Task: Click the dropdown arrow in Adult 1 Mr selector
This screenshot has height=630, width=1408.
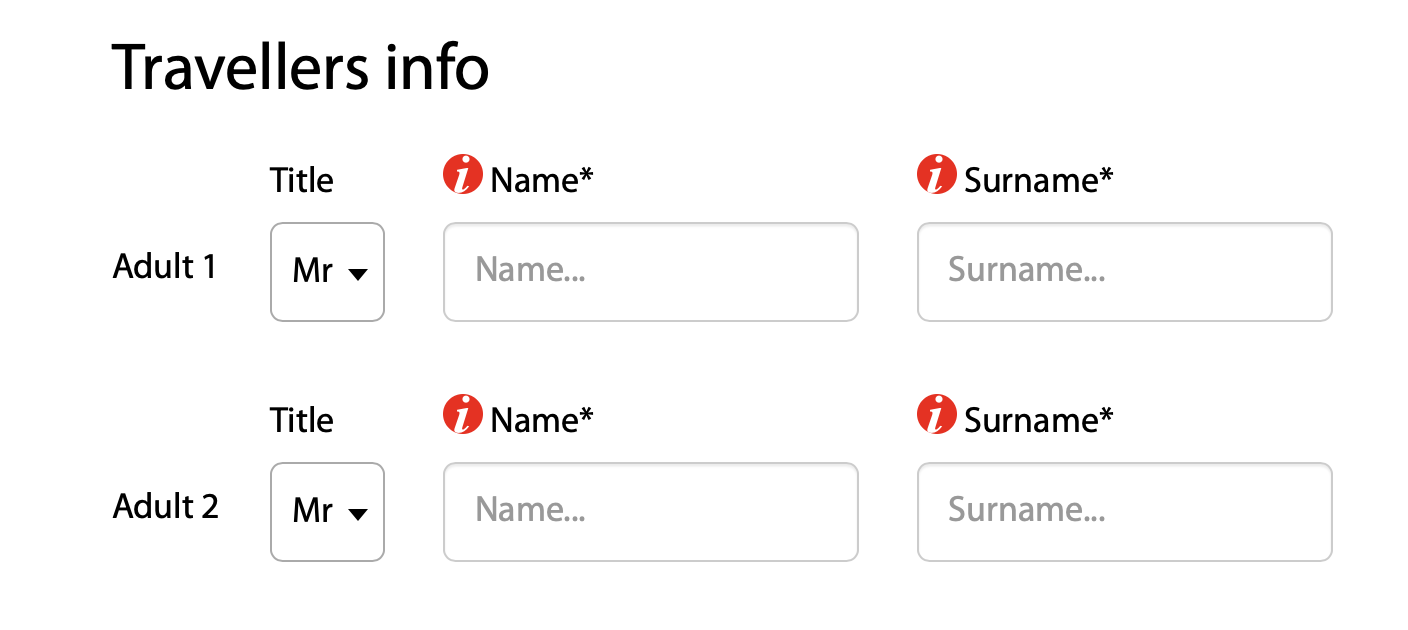Action: point(358,275)
